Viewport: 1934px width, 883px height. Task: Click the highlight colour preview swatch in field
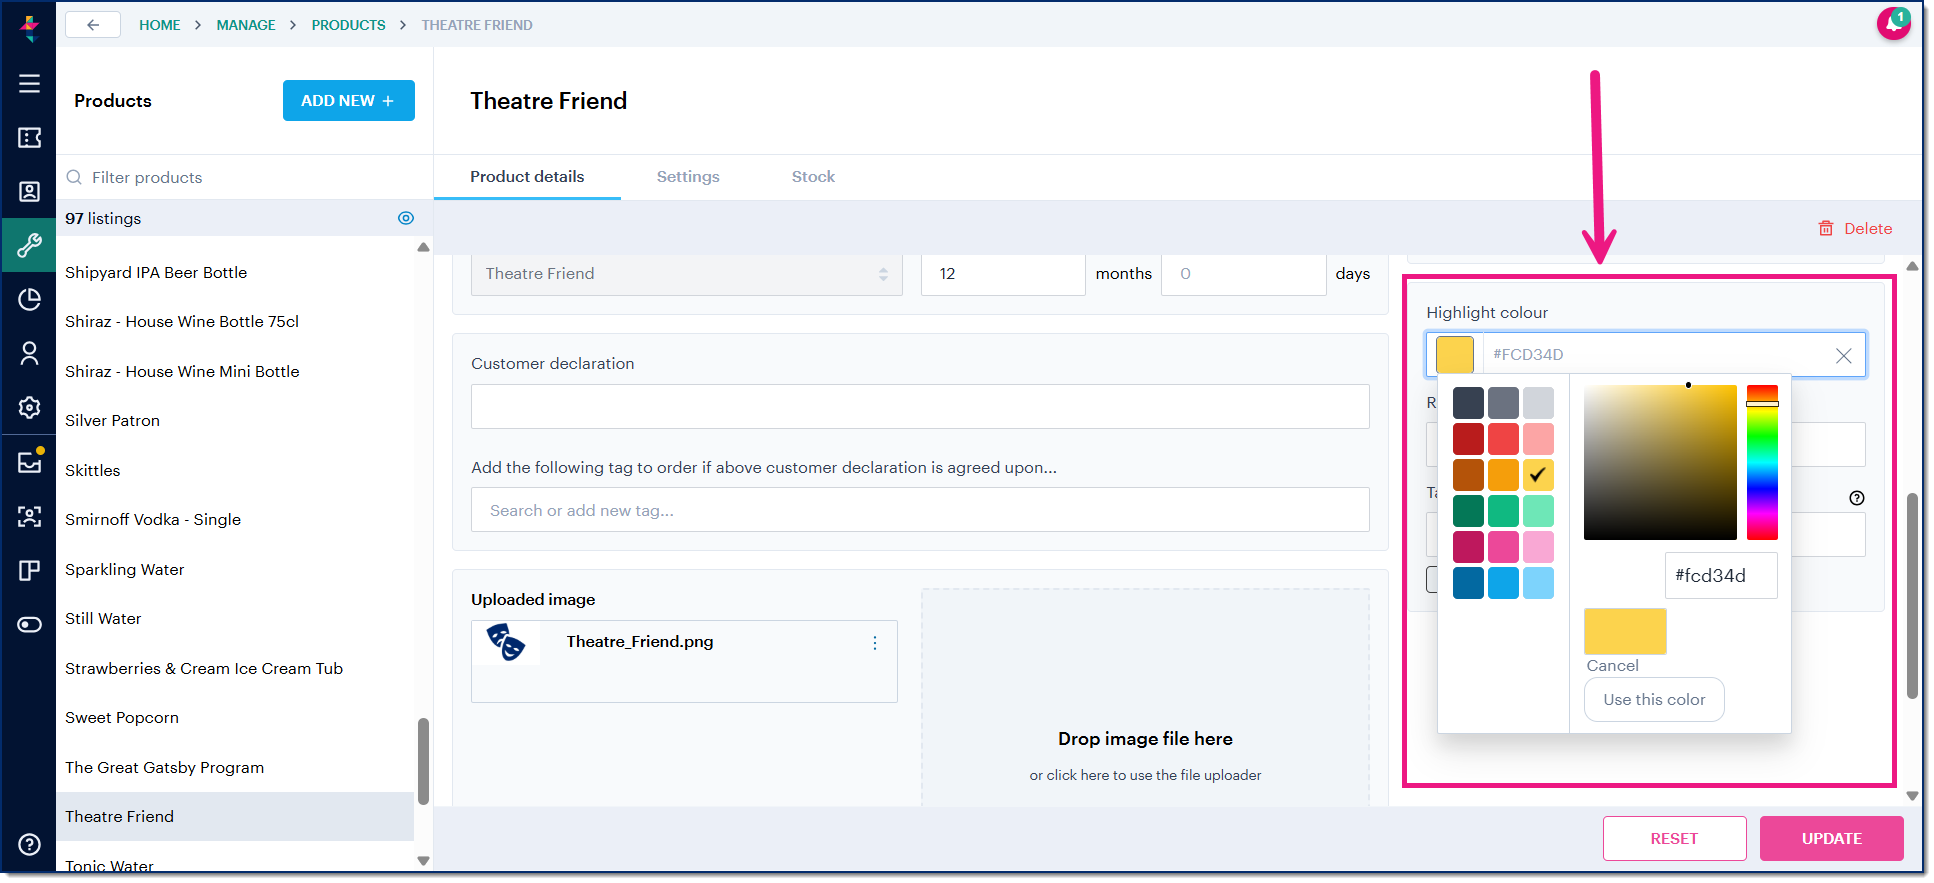(x=1455, y=355)
